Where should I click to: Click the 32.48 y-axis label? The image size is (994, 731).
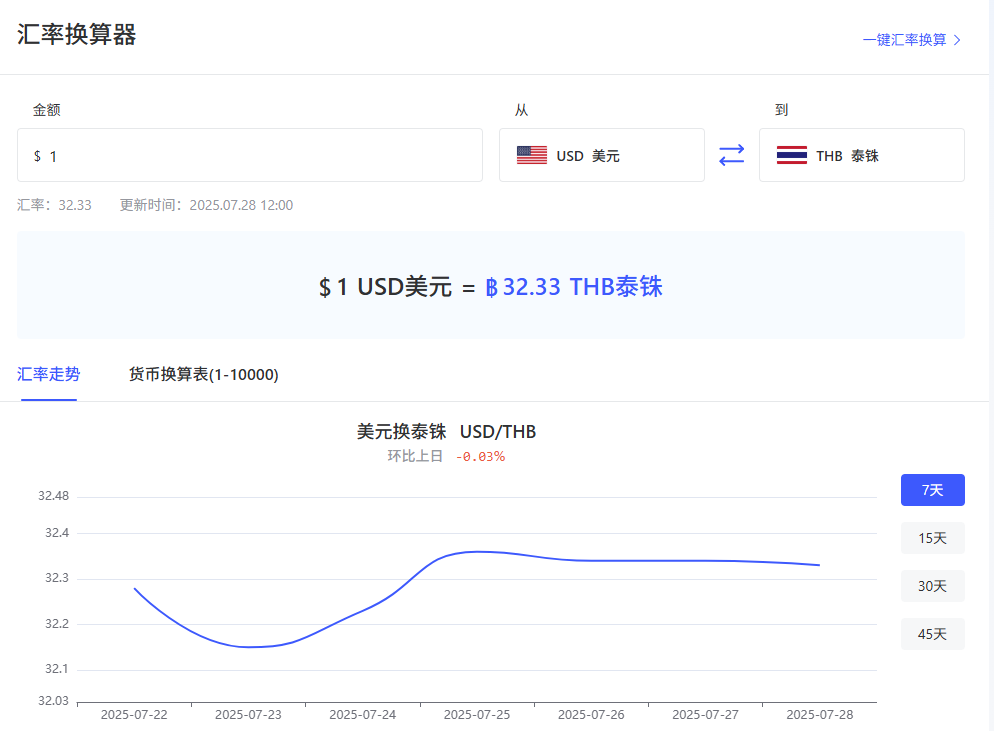point(53,496)
